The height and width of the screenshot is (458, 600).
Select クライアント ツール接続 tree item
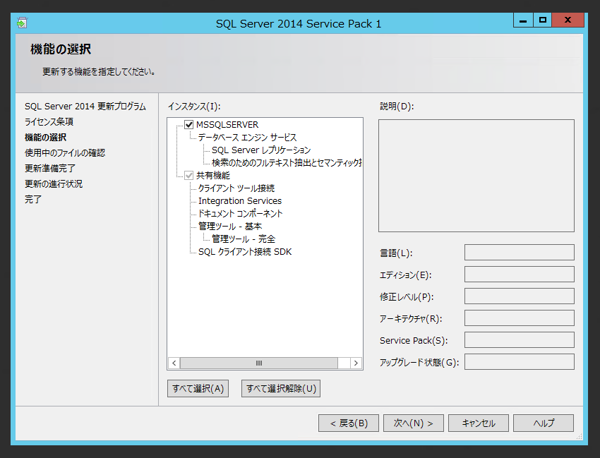coord(236,188)
